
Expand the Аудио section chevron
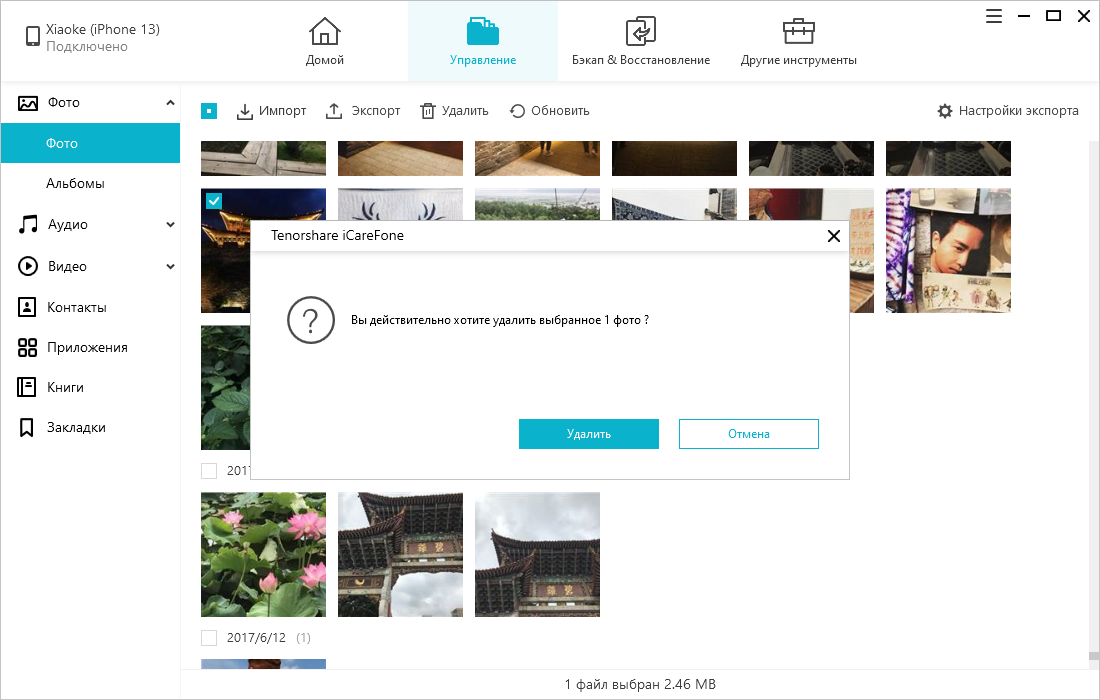point(170,224)
